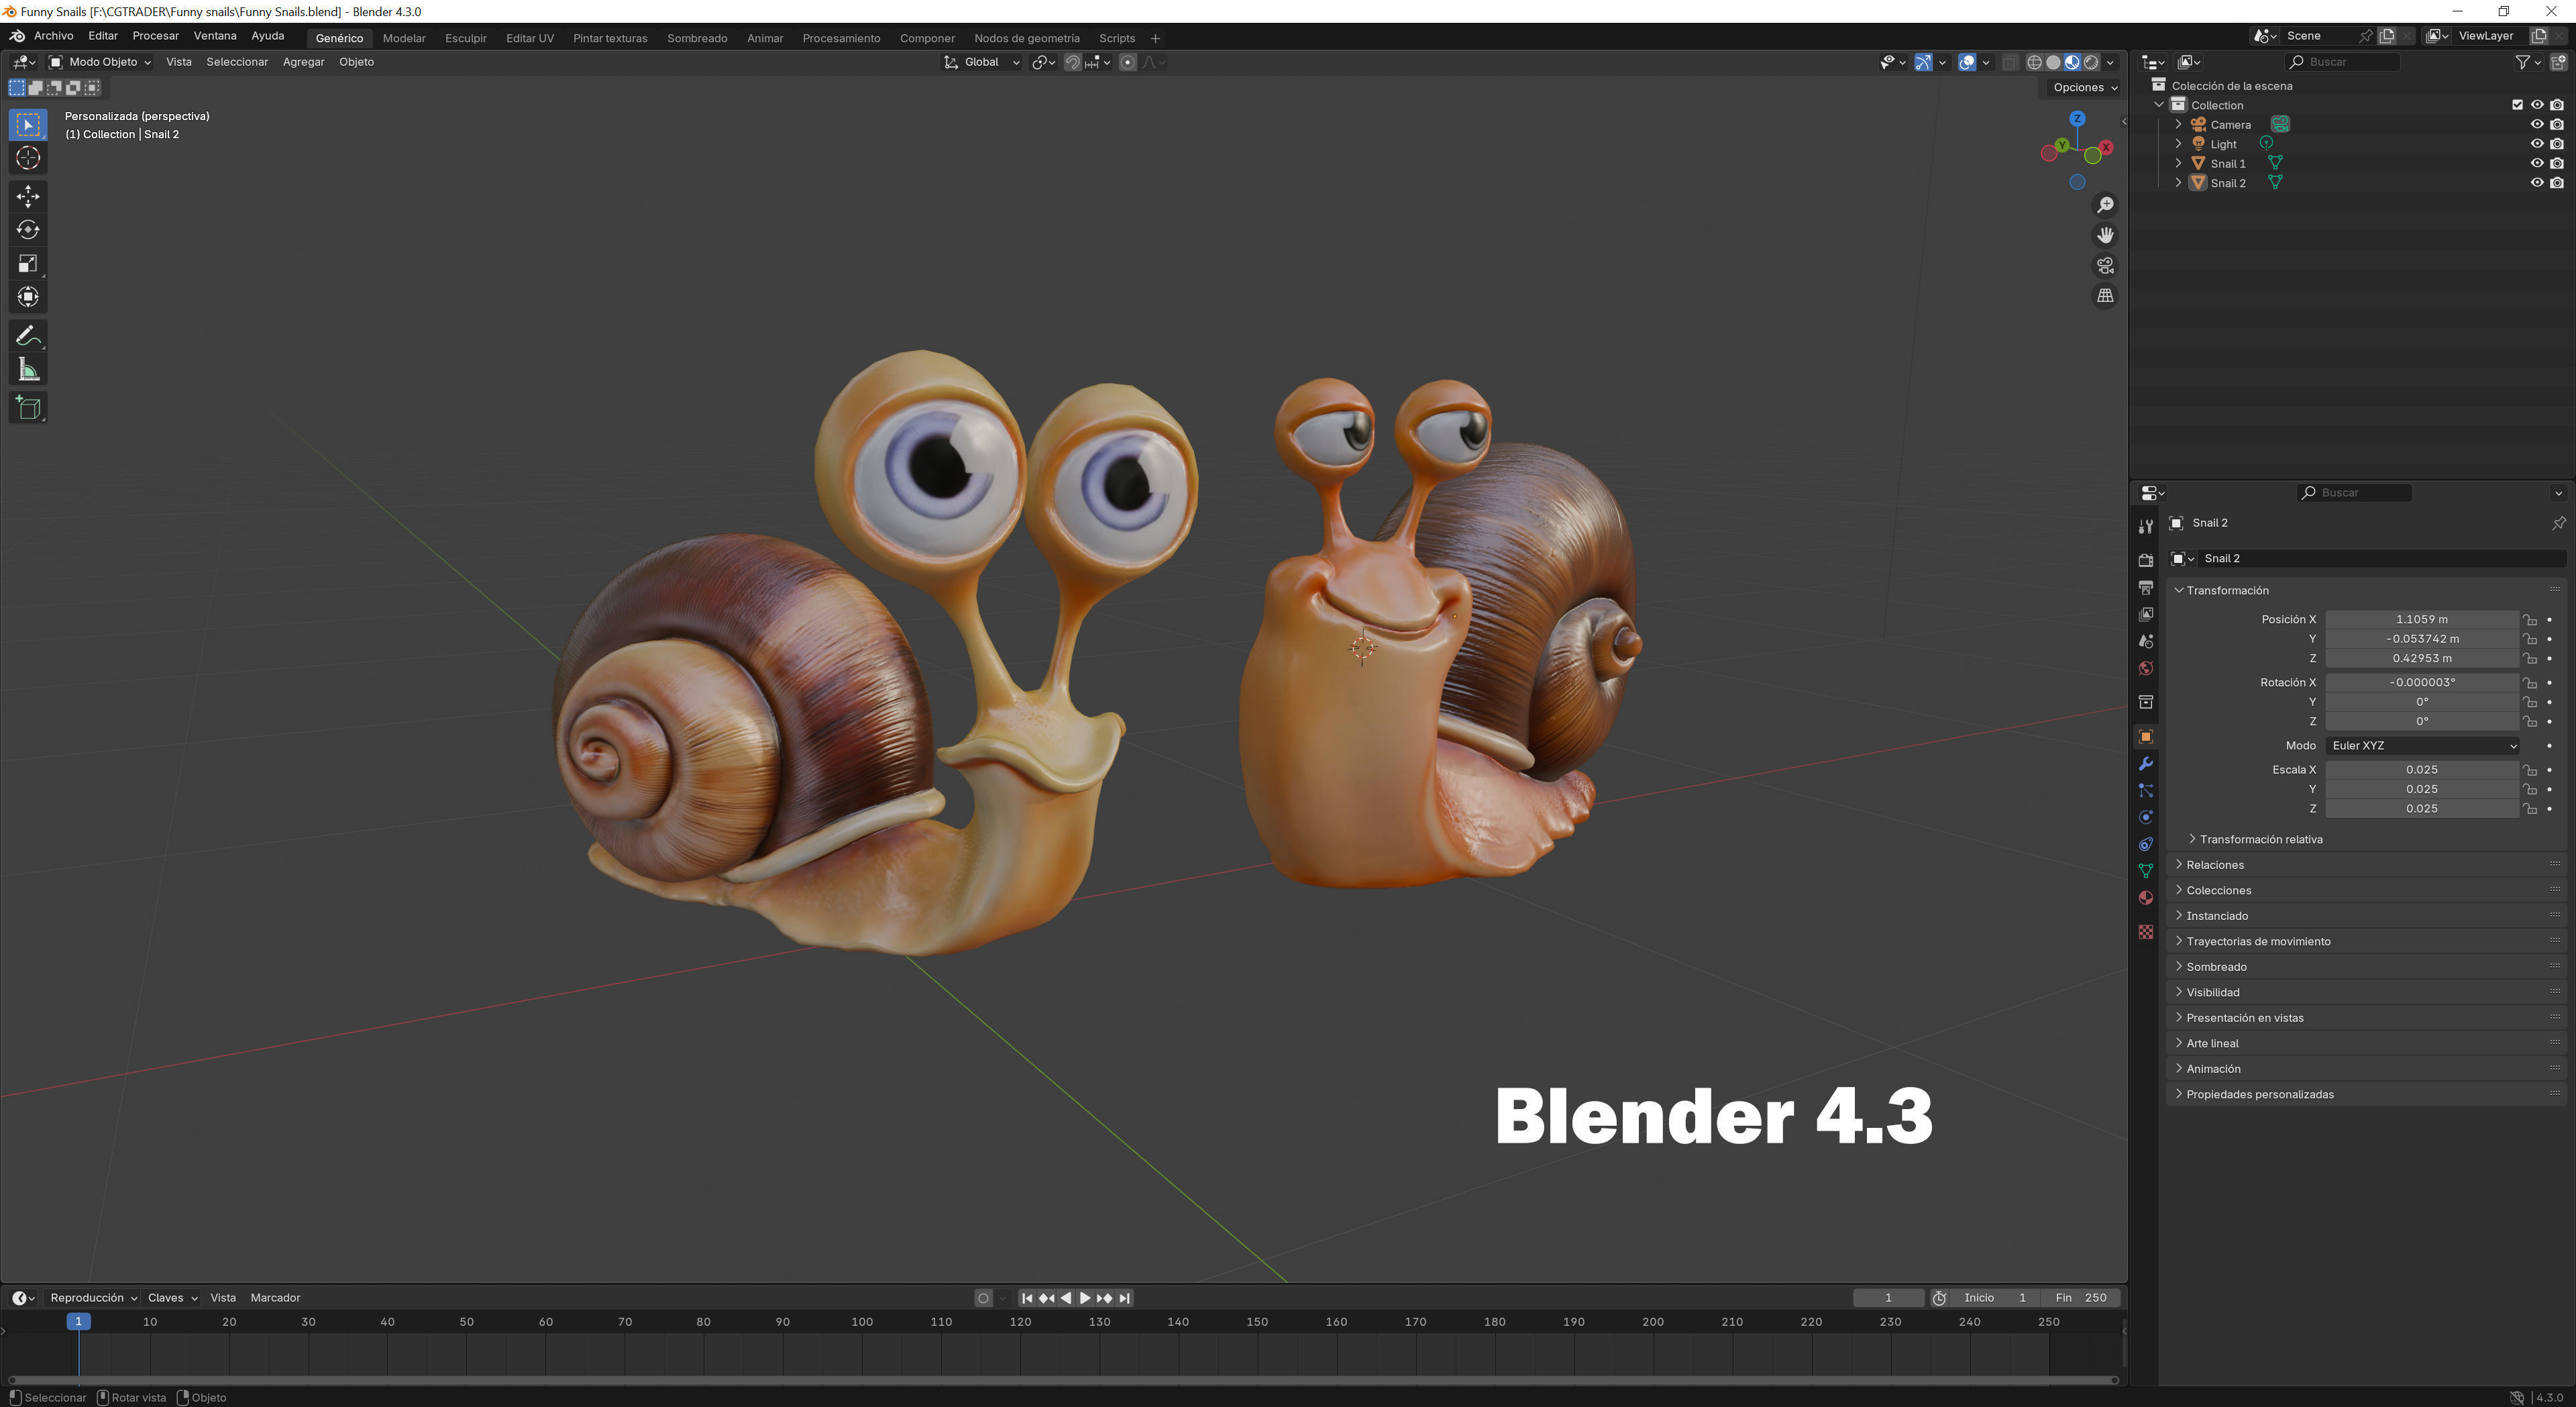Open the Physics properties tab

tap(2145, 818)
